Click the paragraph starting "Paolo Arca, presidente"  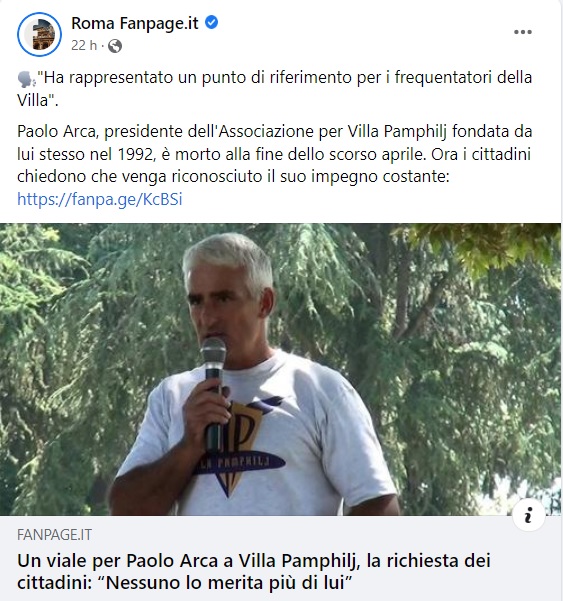coord(274,154)
